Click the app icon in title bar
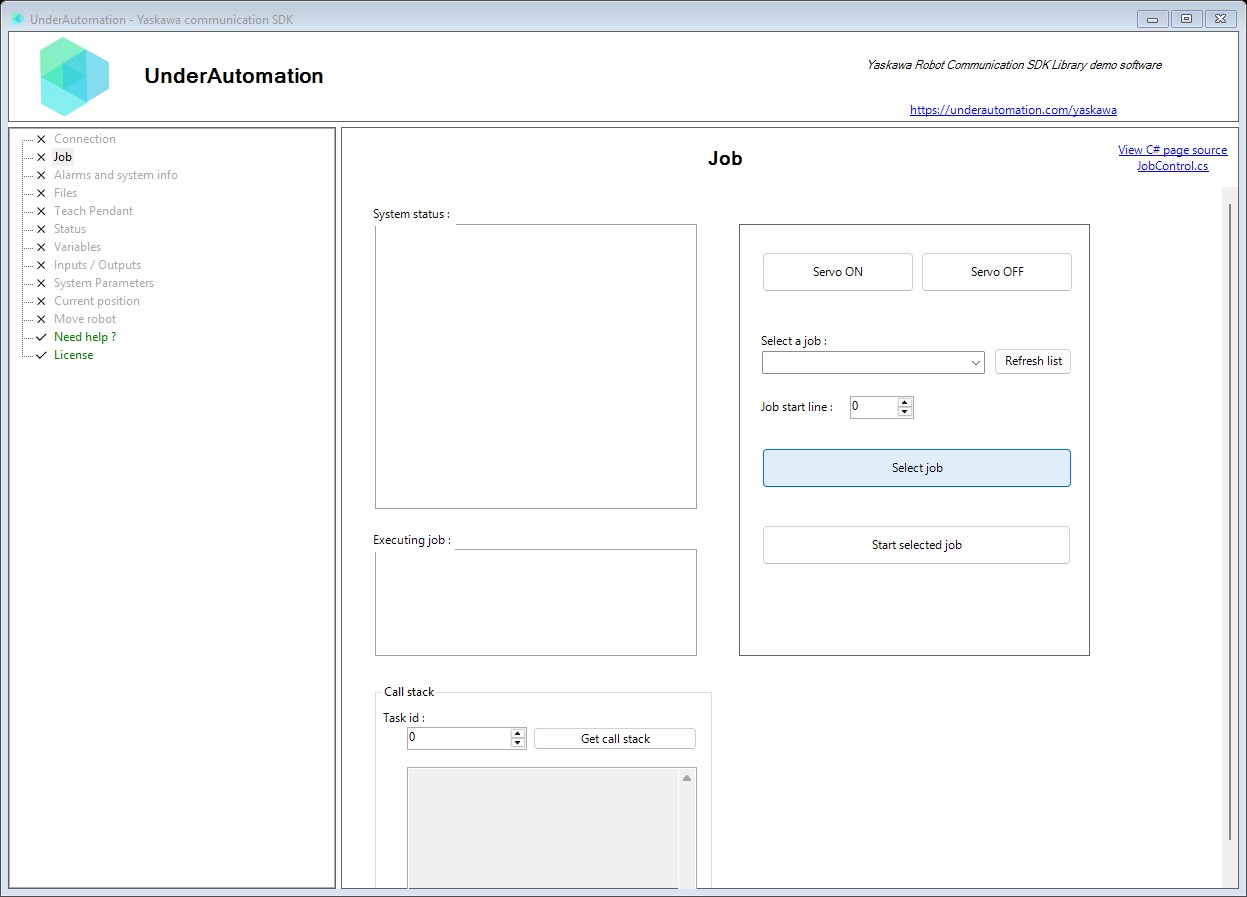Image resolution: width=1247 pixels, height=897 pixels. [18, 19]
